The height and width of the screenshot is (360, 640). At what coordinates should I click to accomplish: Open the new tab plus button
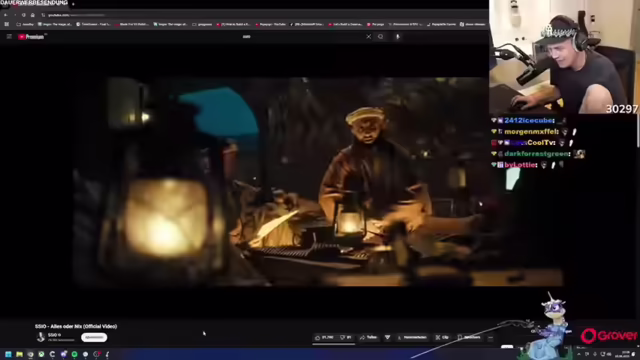pos(73,4)
